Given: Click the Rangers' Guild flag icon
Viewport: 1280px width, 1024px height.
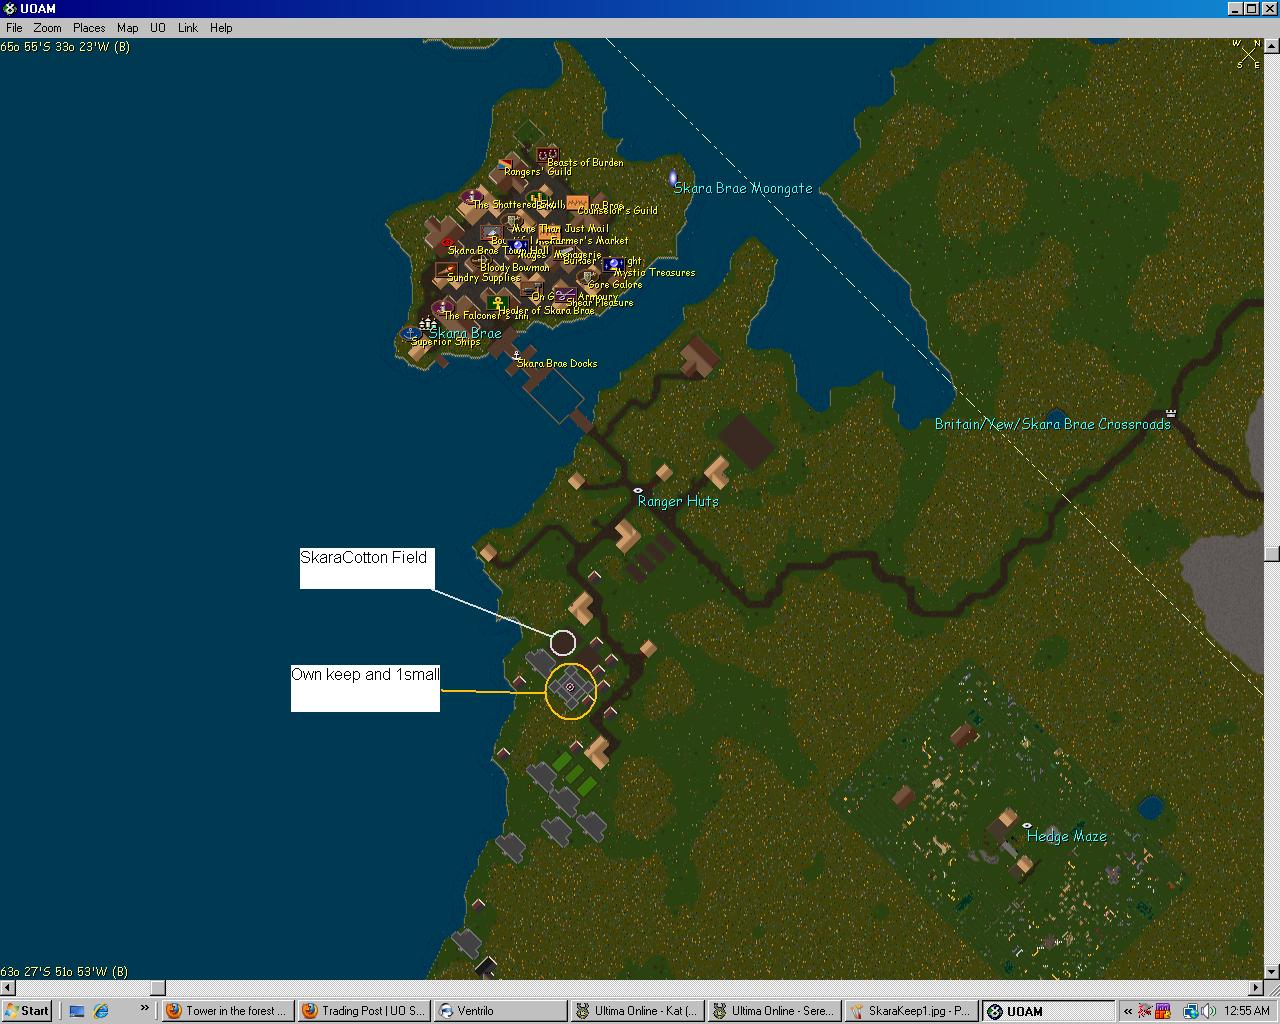Looking at the screenshot, I should tap(506, 165).
